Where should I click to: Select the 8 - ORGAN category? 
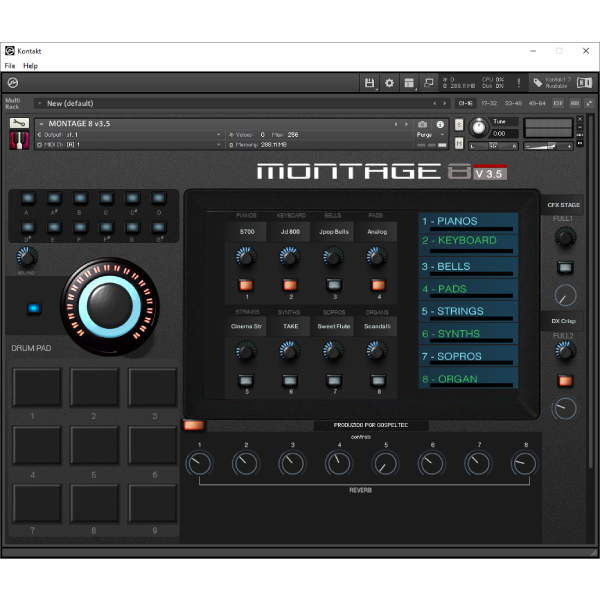[x=468, y=379]
